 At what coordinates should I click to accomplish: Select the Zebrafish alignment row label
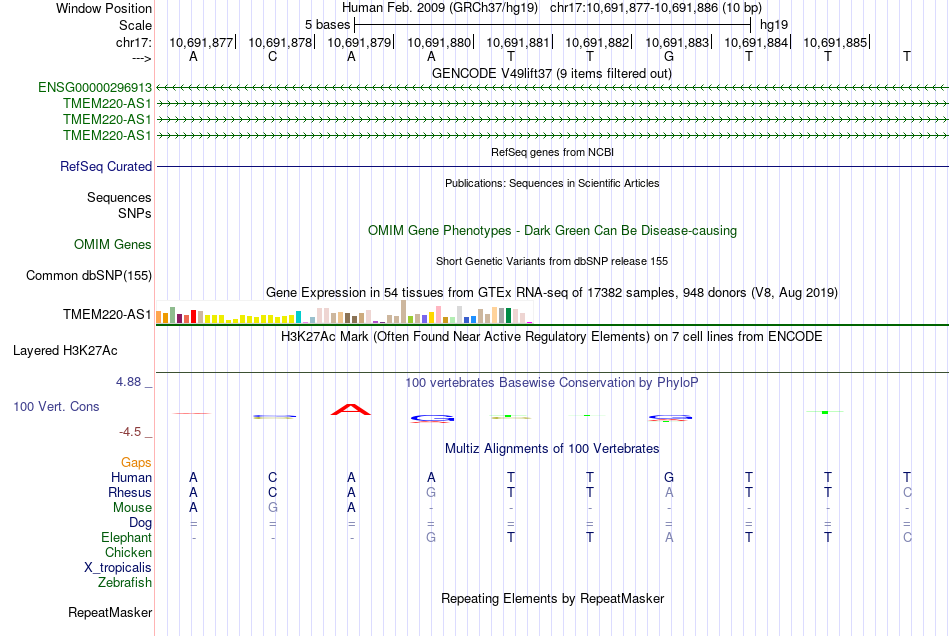click(125, 583)
